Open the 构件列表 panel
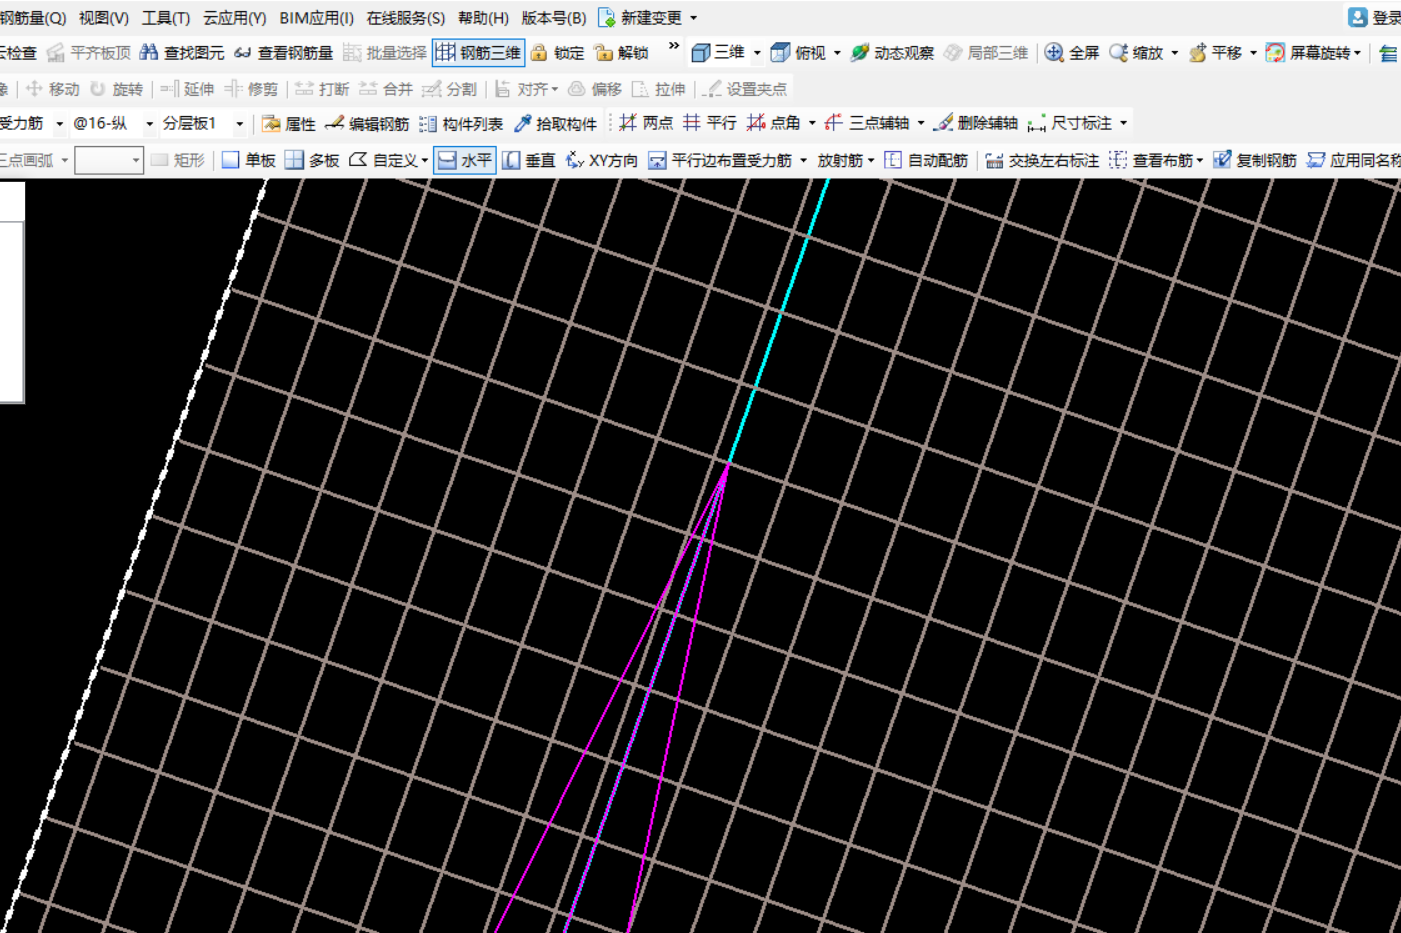The width and height of the screenshot is (1401, 933). [x=461, y=124]
